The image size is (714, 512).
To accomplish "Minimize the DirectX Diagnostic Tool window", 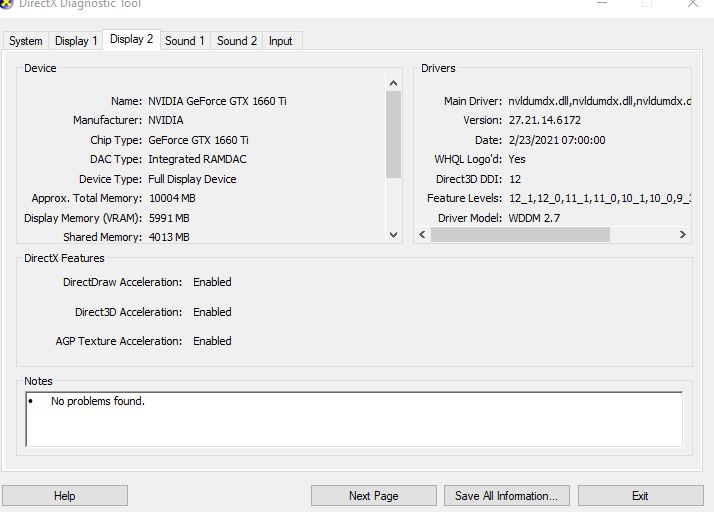I will coord(600,4).
